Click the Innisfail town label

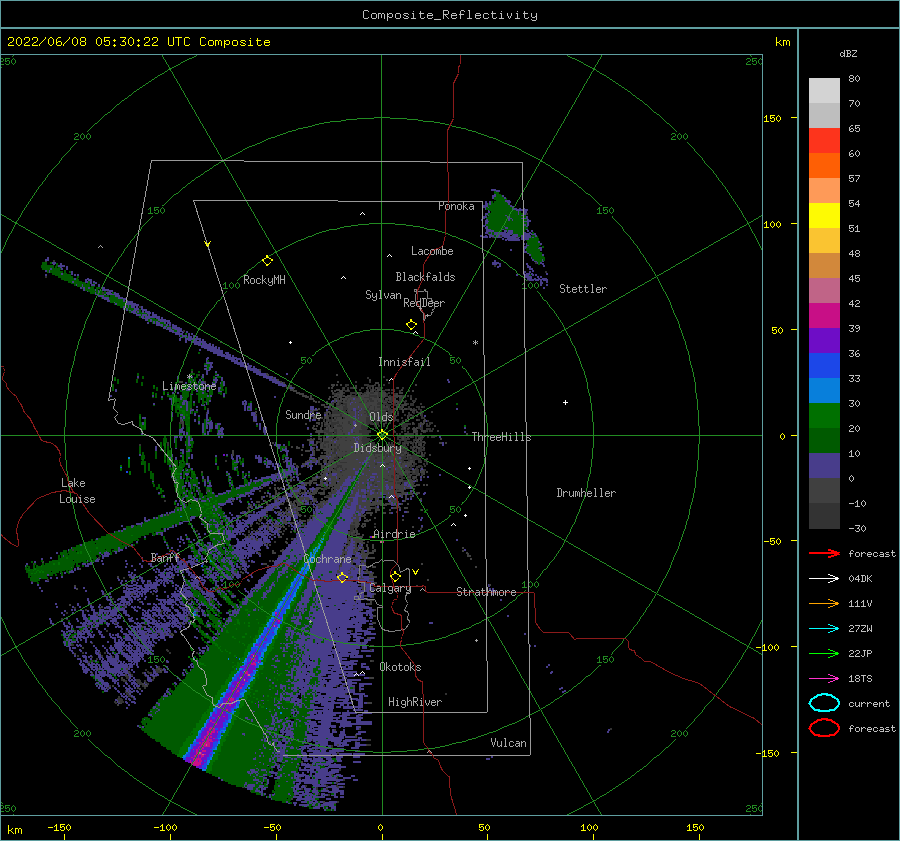click(x=404, y=362)
